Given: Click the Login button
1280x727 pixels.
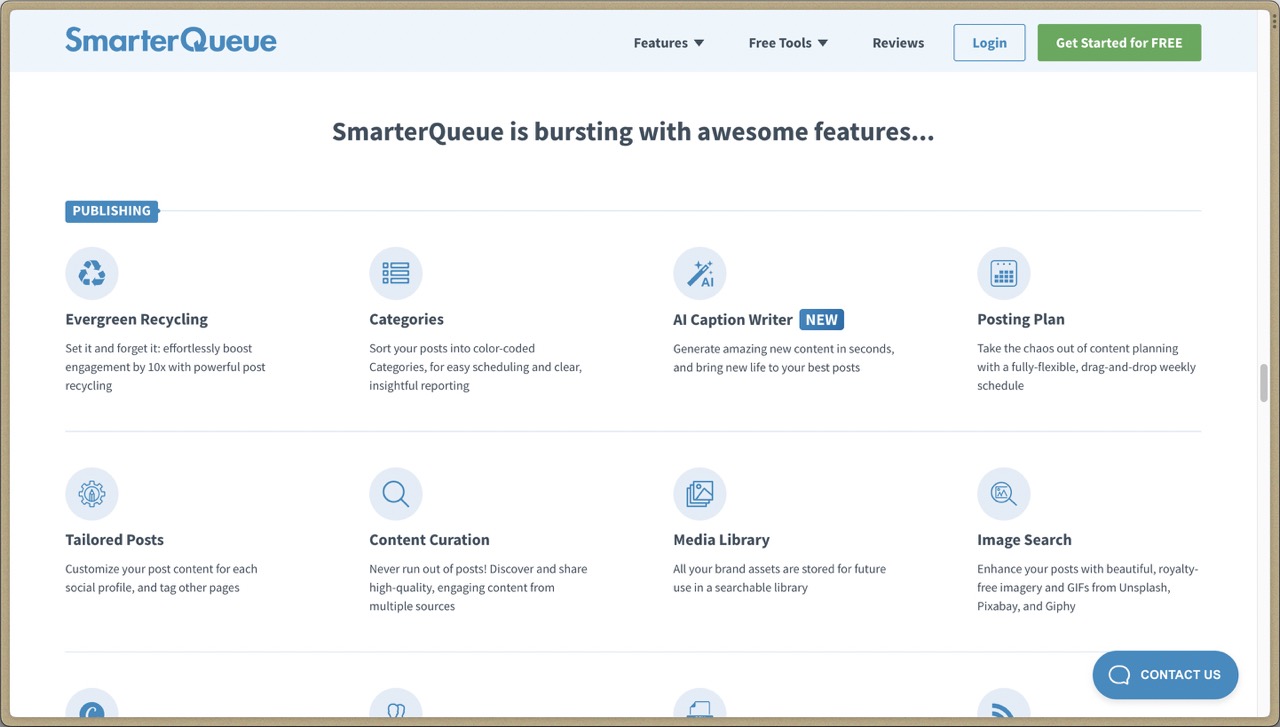Looking at the screenshot, I should (989, 43).
